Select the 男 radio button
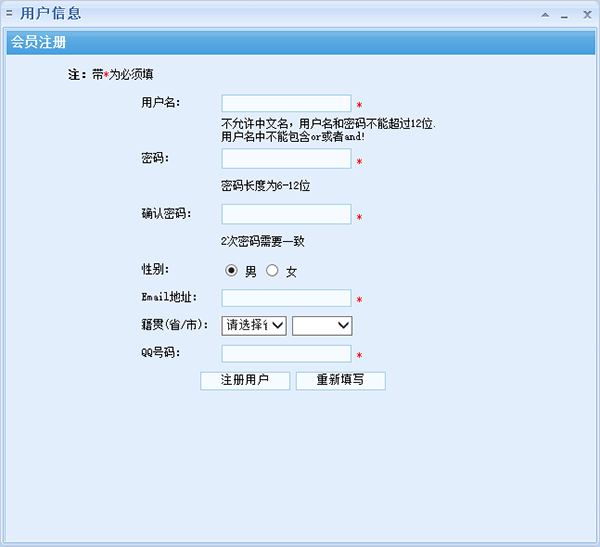600x547 pixels. [231, 271]
